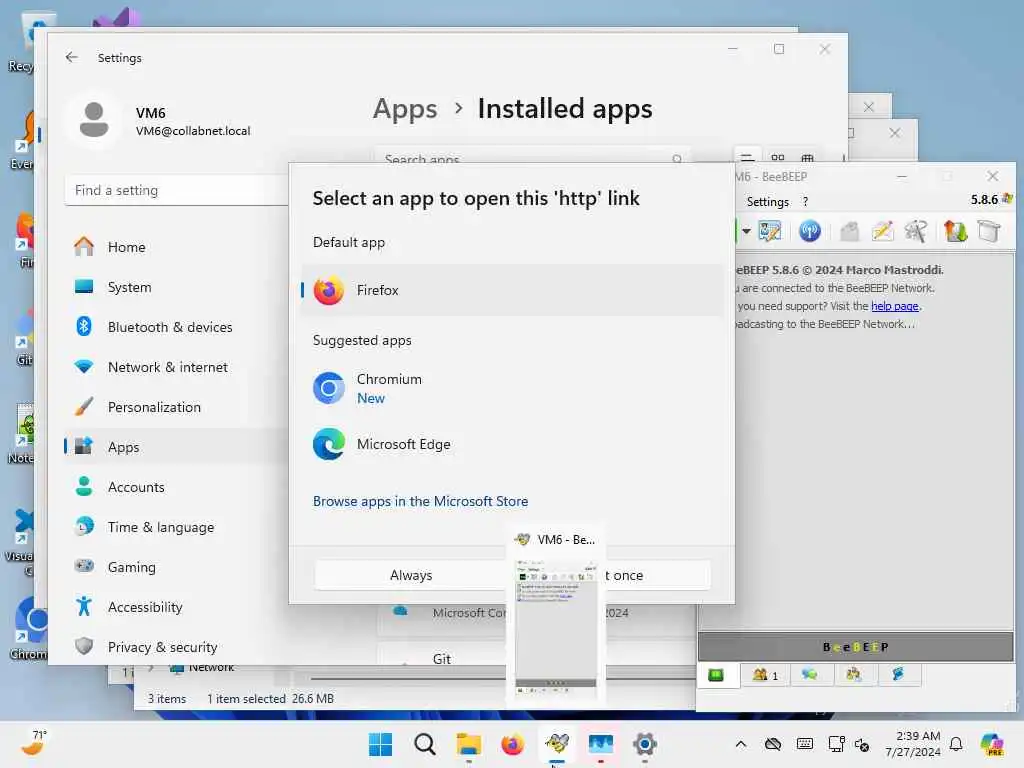Click the muted volume icon in the tray
The width and height of the screenshot is (1024, 768).
862,744
